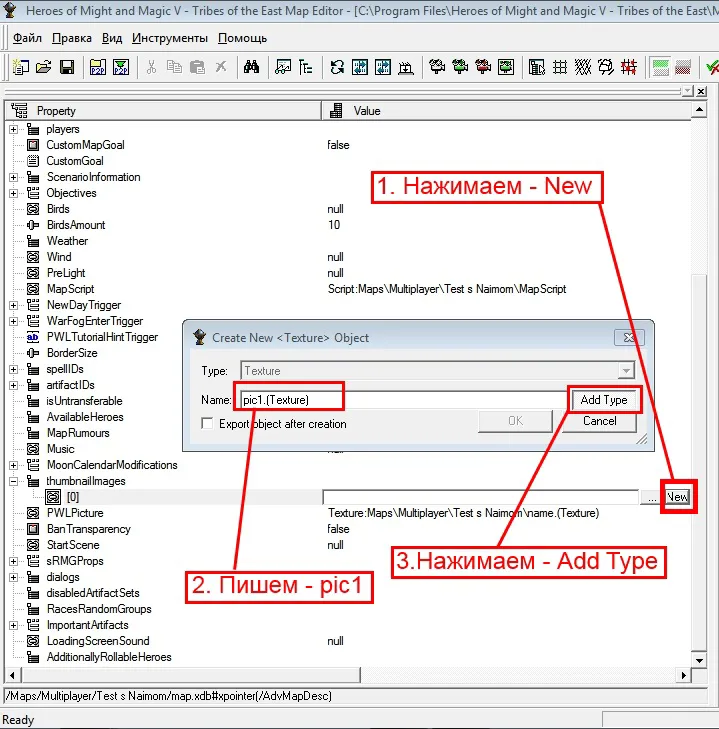Select the MapScript property row

[349, 289]
